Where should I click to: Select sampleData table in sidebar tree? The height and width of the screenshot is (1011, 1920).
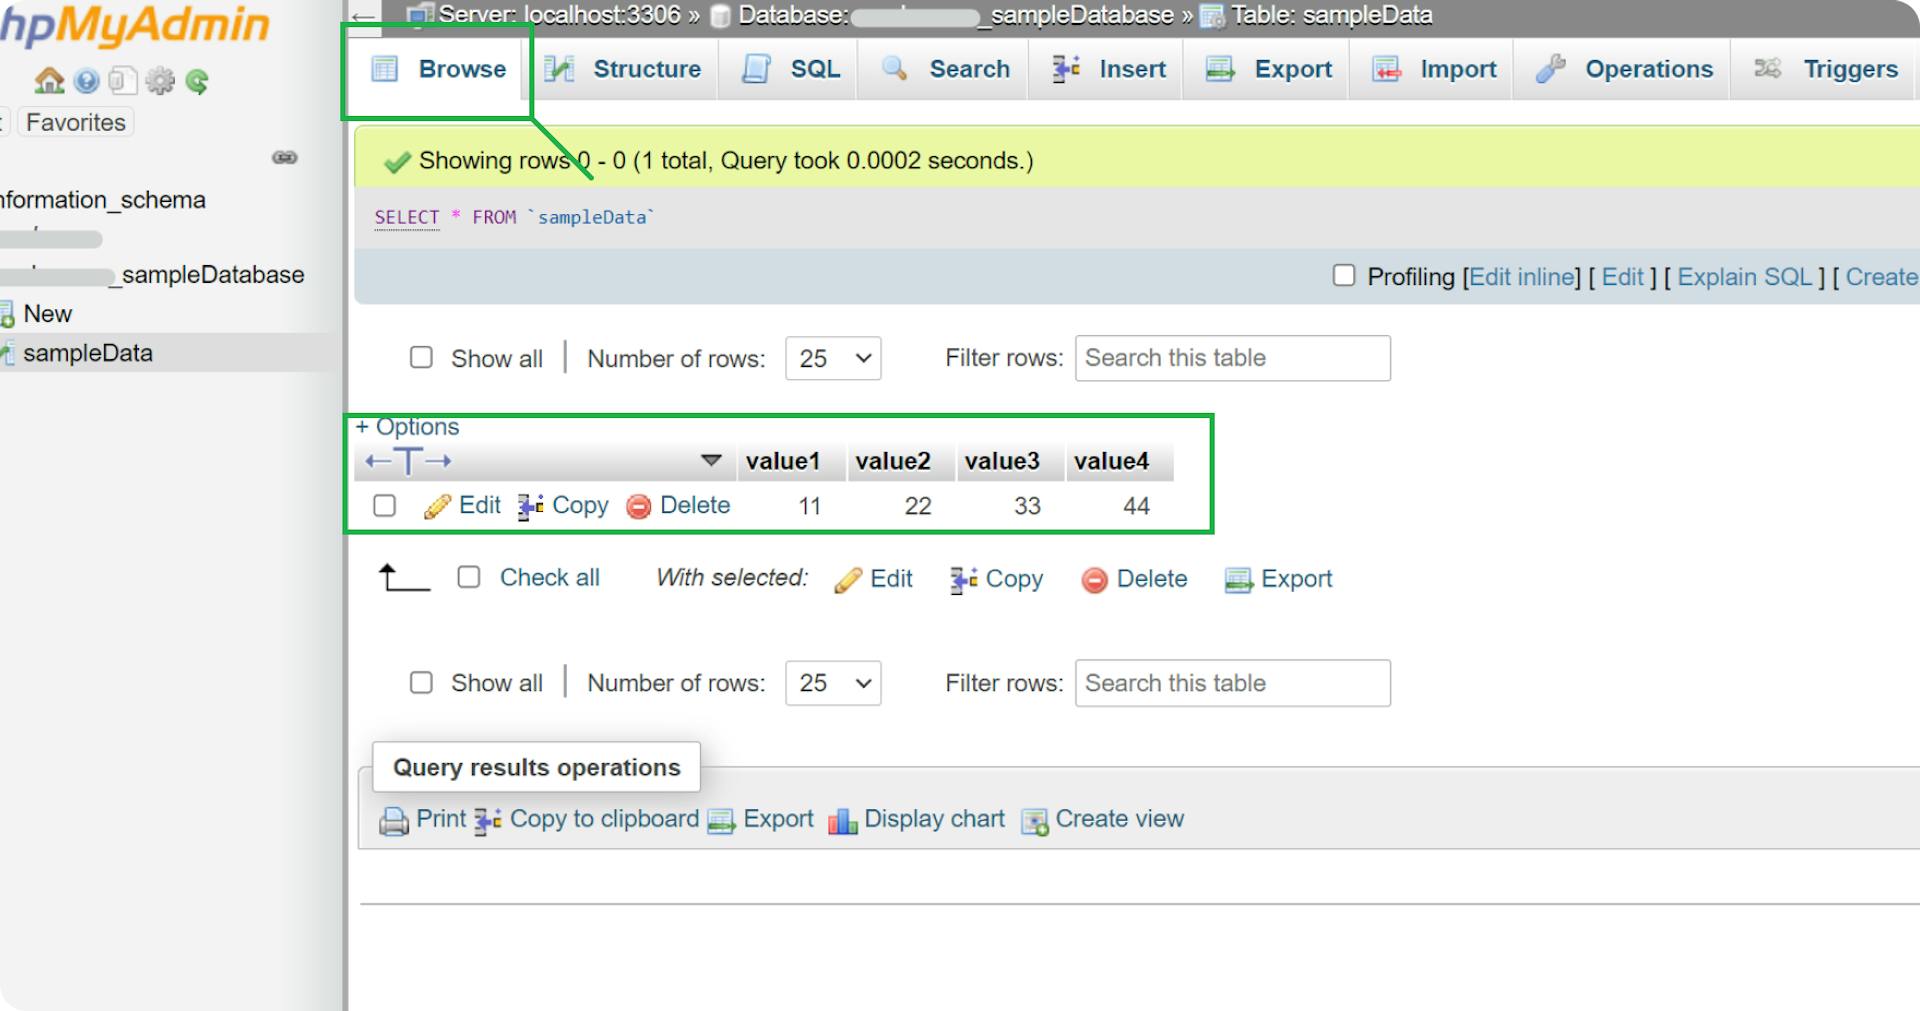pyautogui.click(x=88, y=353)
